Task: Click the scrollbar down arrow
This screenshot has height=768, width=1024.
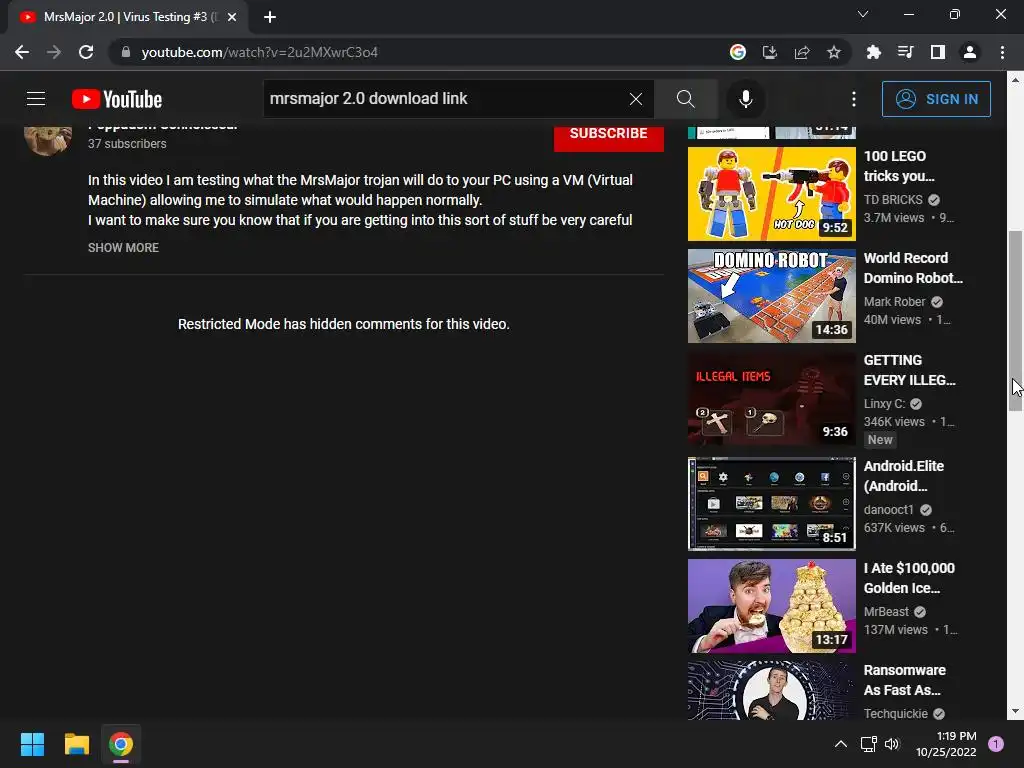Action: (x=1015, y=712)
